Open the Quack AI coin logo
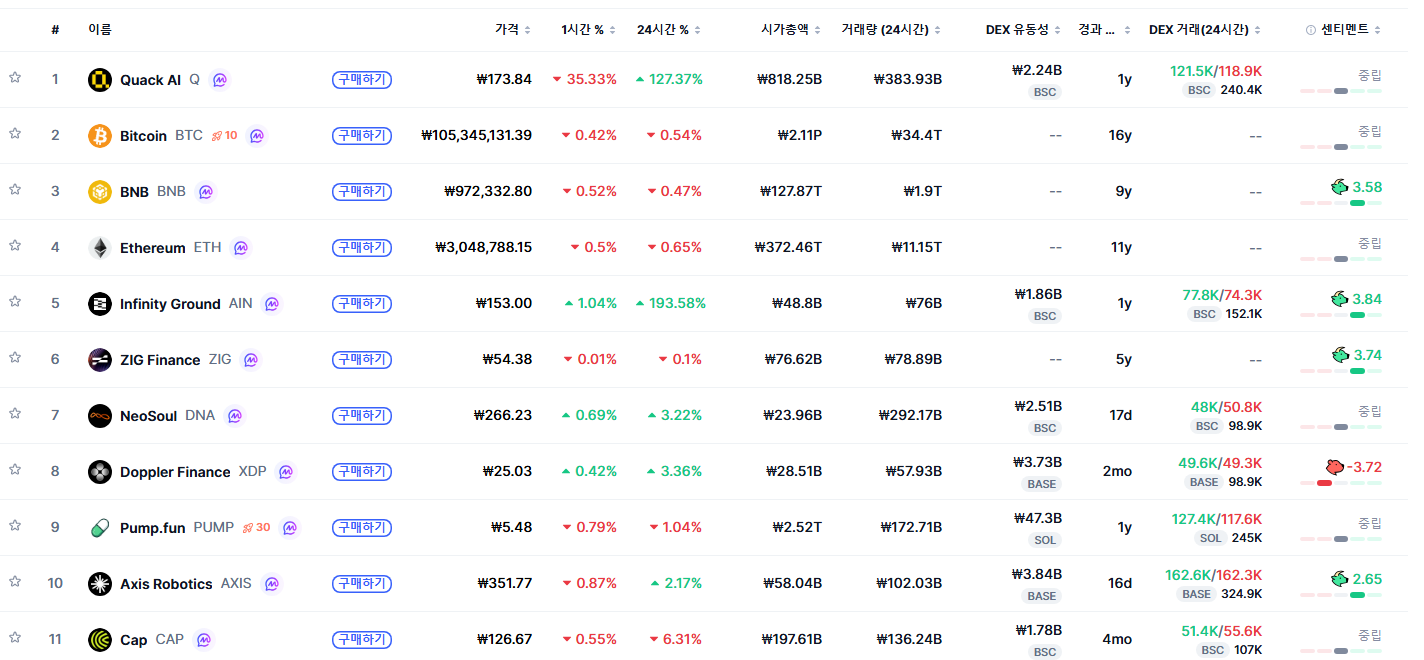 [99, 80]
